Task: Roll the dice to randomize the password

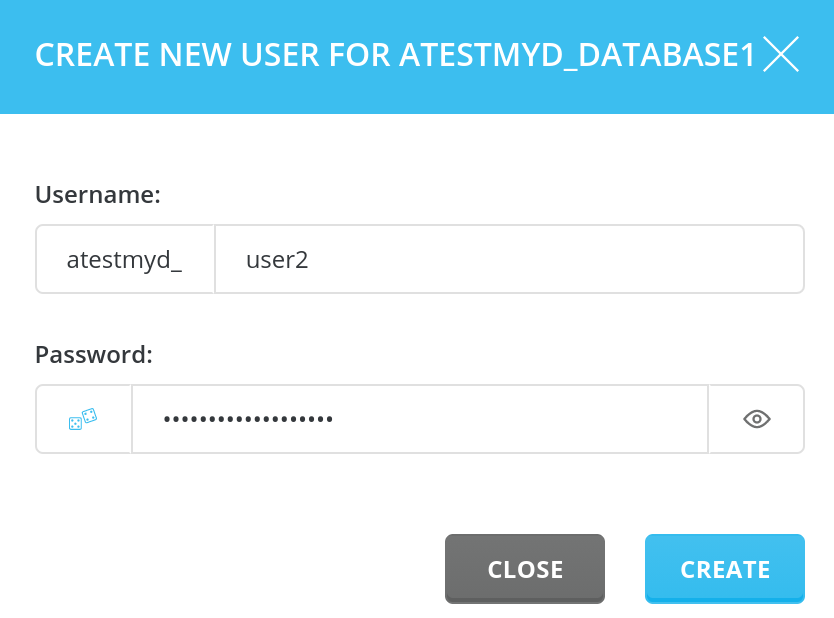Action: point(83,419)
